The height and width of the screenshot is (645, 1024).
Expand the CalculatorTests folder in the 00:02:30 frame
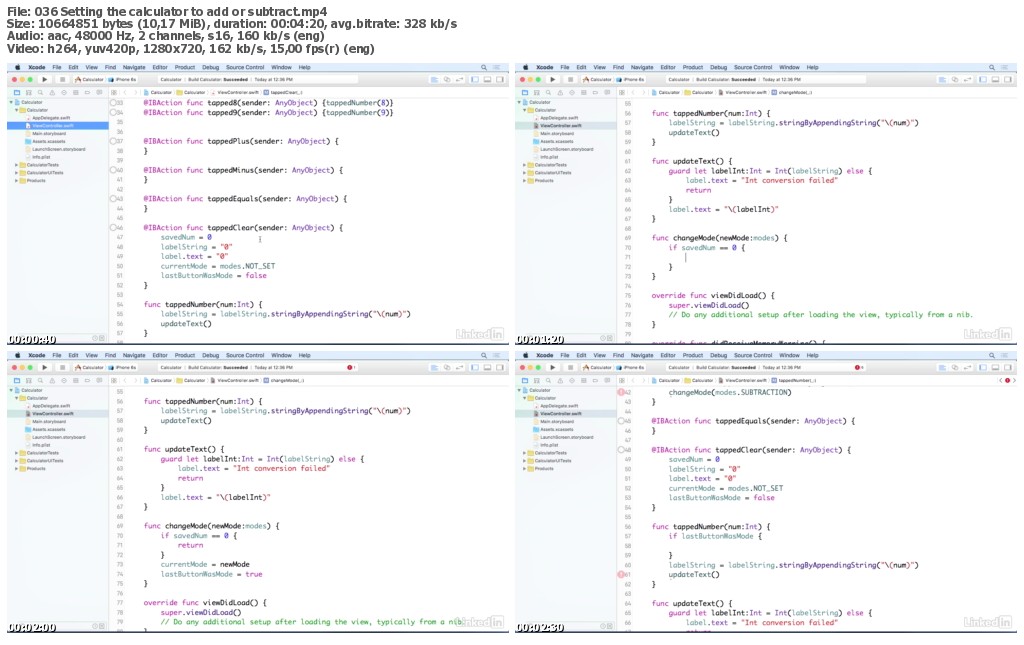tap(524, 453)
